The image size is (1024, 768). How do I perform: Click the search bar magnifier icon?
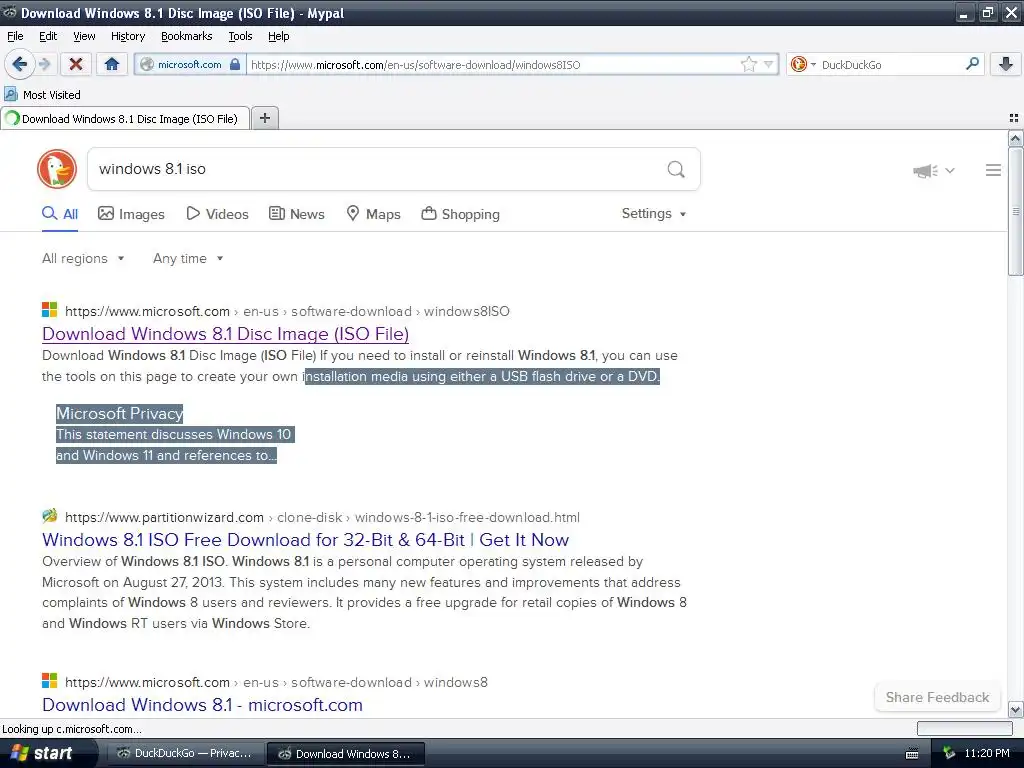972,64
